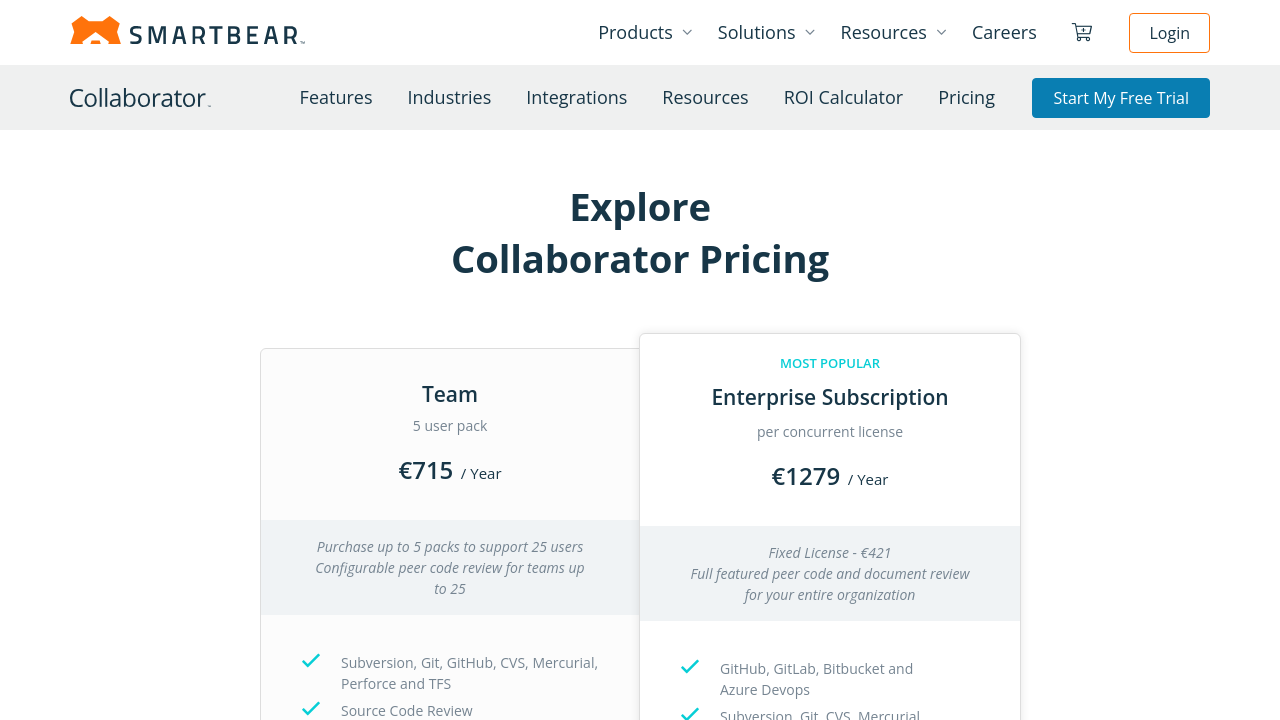Click checkmark next to Source Code Review
Image resolution: width=1280 pixels, height=720 pixels.
click(311, 709)
